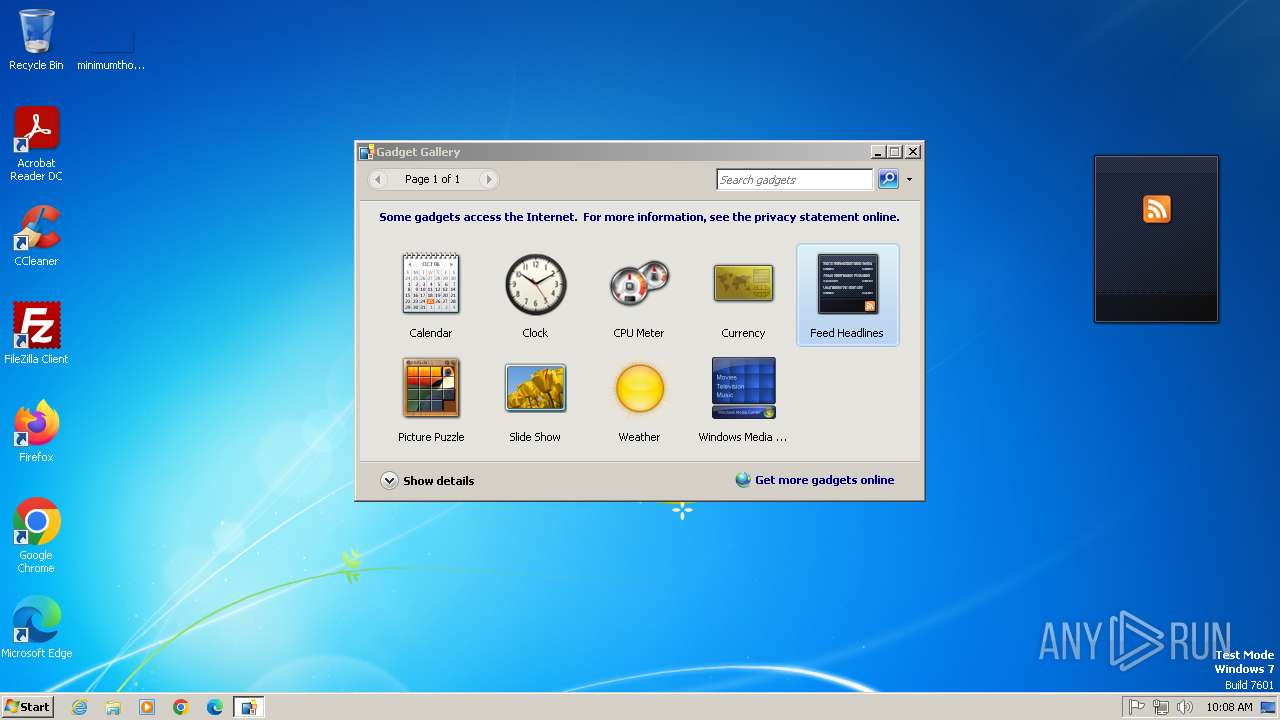Select the Firefox desktop shortcut

click(x=36, y=432)
